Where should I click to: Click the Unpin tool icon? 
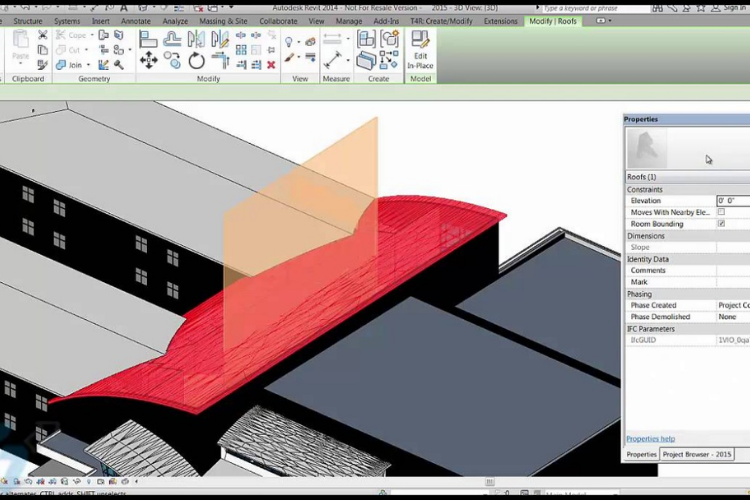[271, 35]
